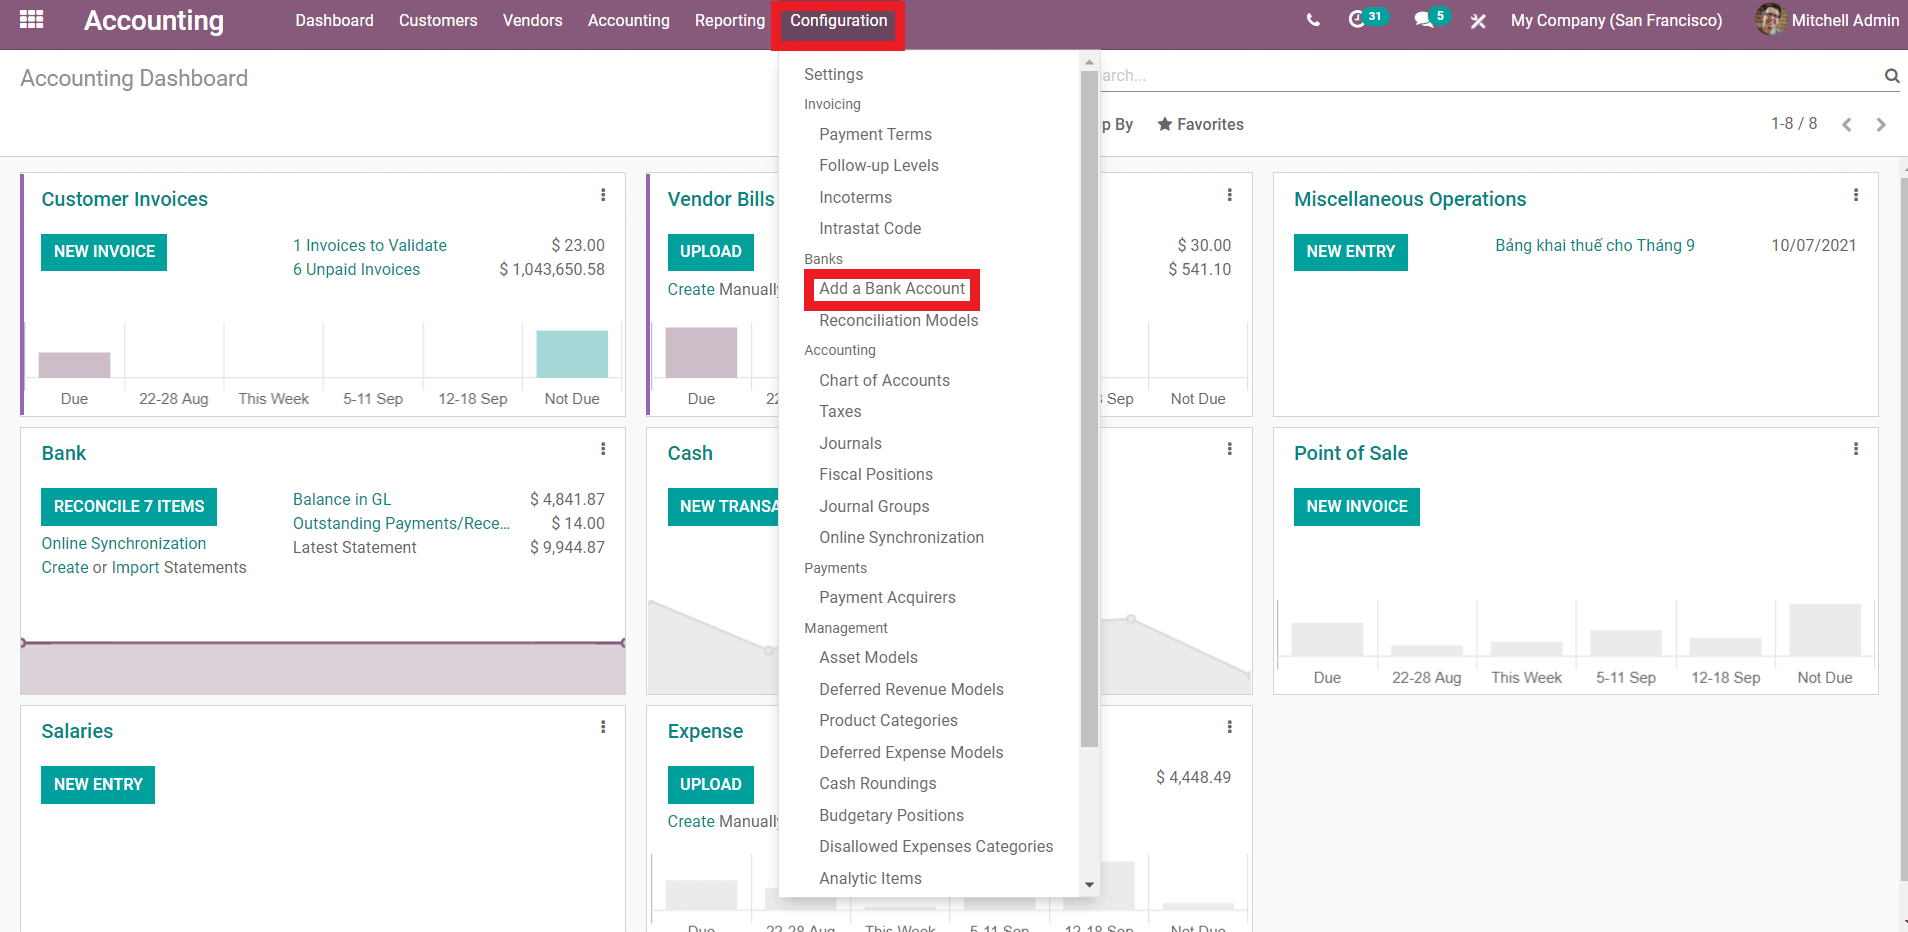Open the Favorites star filter

1200,124
